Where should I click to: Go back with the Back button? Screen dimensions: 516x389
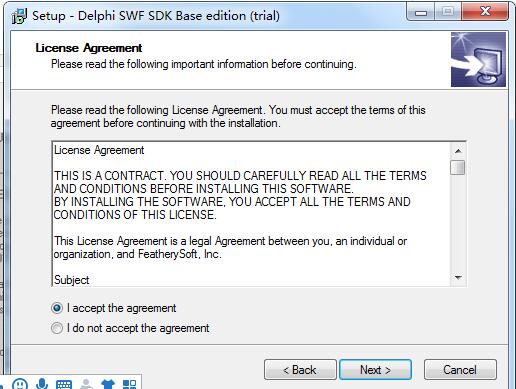pos(300,370)
